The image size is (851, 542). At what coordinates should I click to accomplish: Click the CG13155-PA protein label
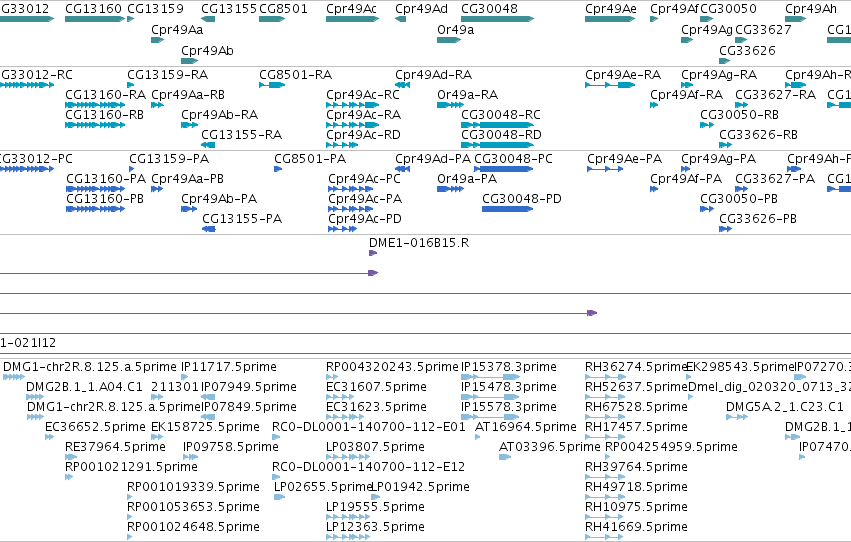[x=242, y=219]
